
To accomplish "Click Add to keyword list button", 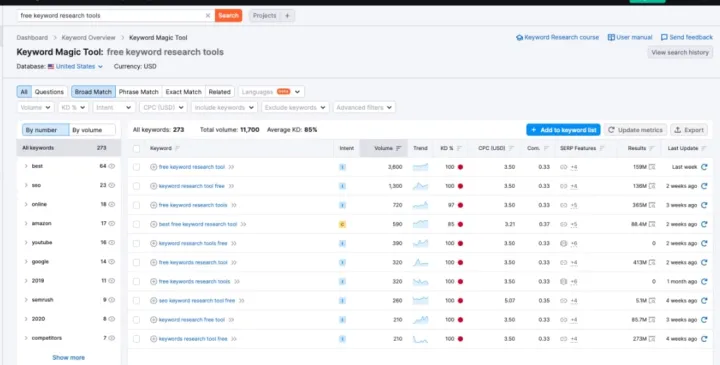I will click(563, 130).
